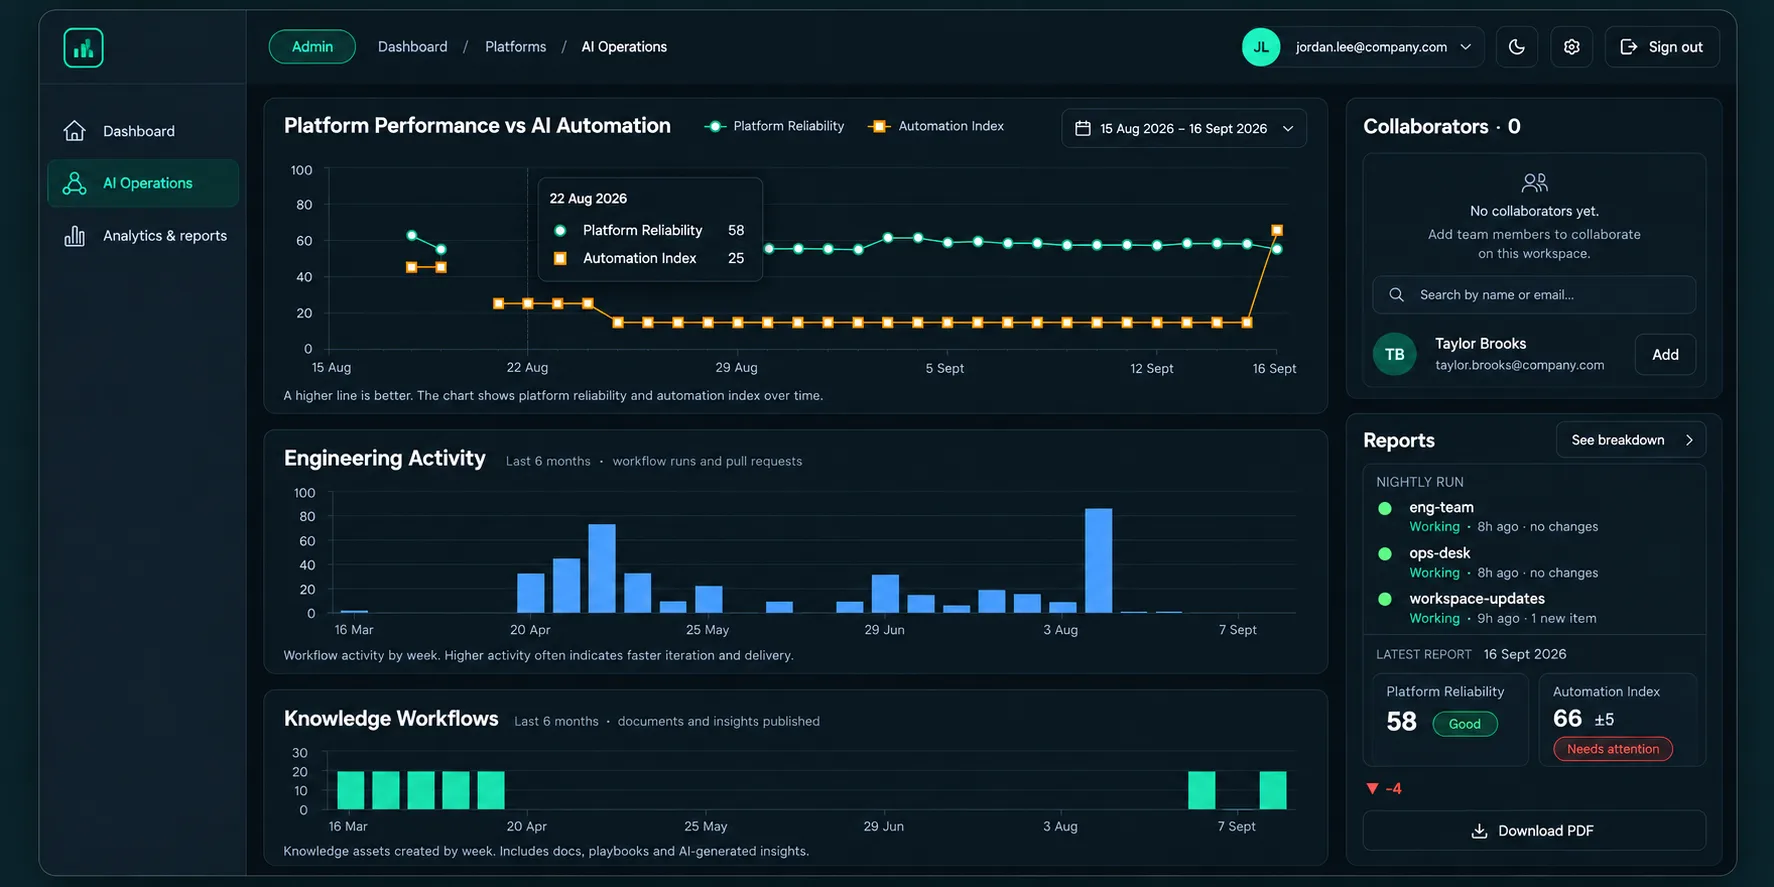Click the first Knowledge Workflows green bar

click(x=350, y=790)
